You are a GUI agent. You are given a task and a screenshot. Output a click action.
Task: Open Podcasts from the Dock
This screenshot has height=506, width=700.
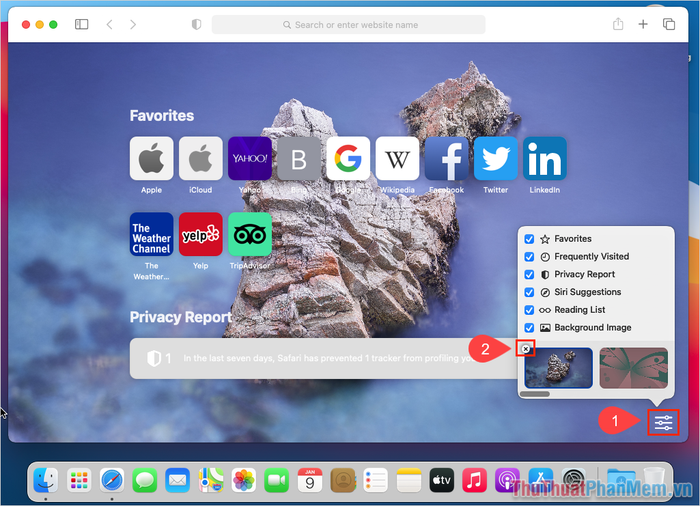pyautogui.click(x=508, y=481)
